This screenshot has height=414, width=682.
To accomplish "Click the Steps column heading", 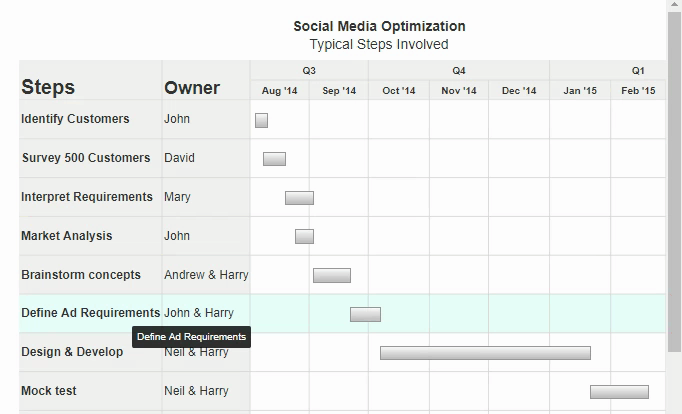I will coord(48,87).
